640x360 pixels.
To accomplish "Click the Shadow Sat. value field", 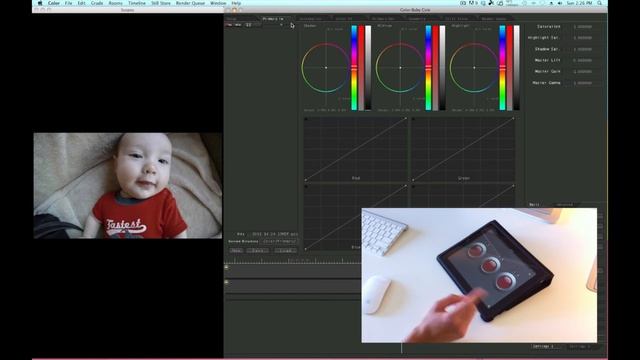I will (583, 49).
